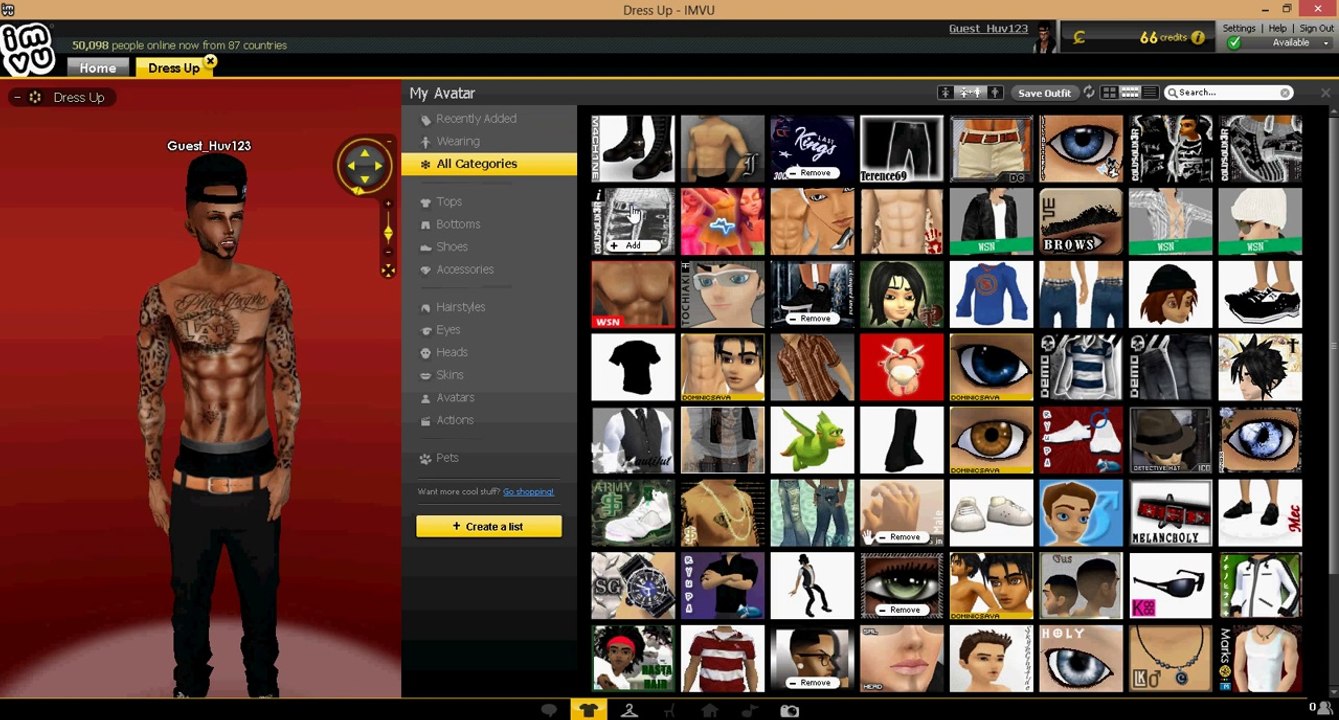Open Settings in the top right

(x=1239, y=28)
